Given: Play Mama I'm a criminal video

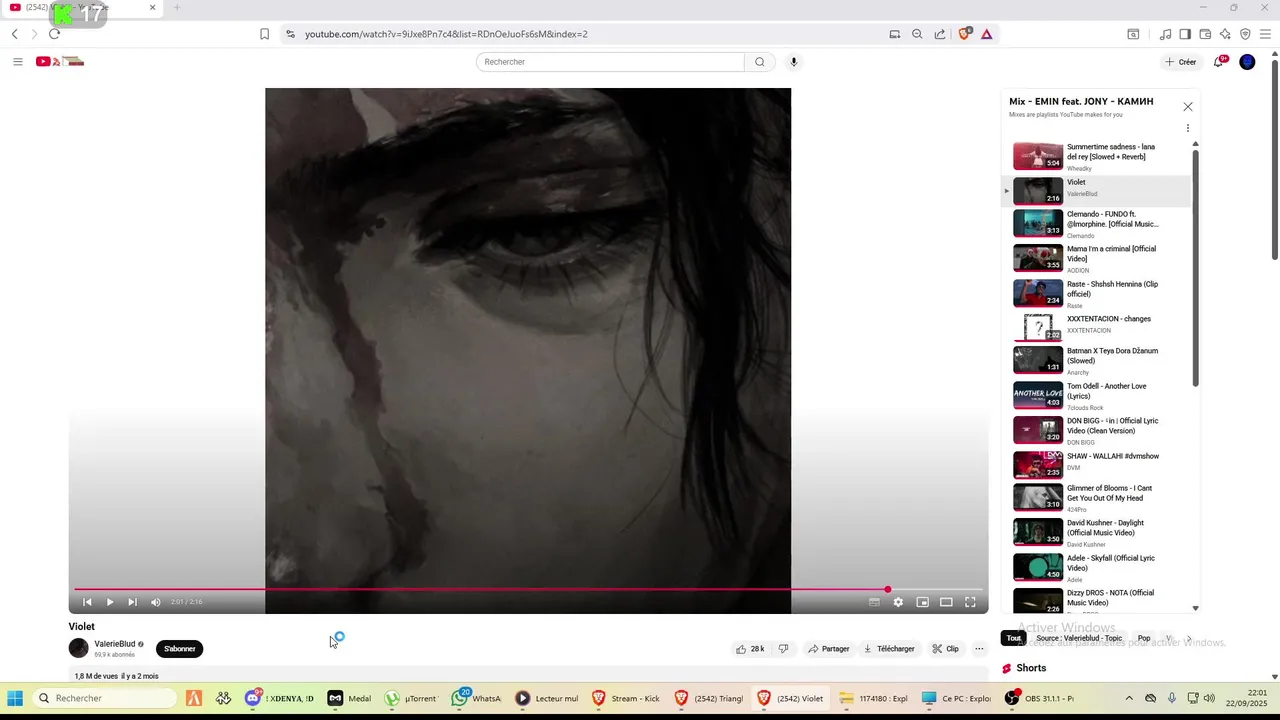Looking at the screenshot, I should click(1097, 259).
